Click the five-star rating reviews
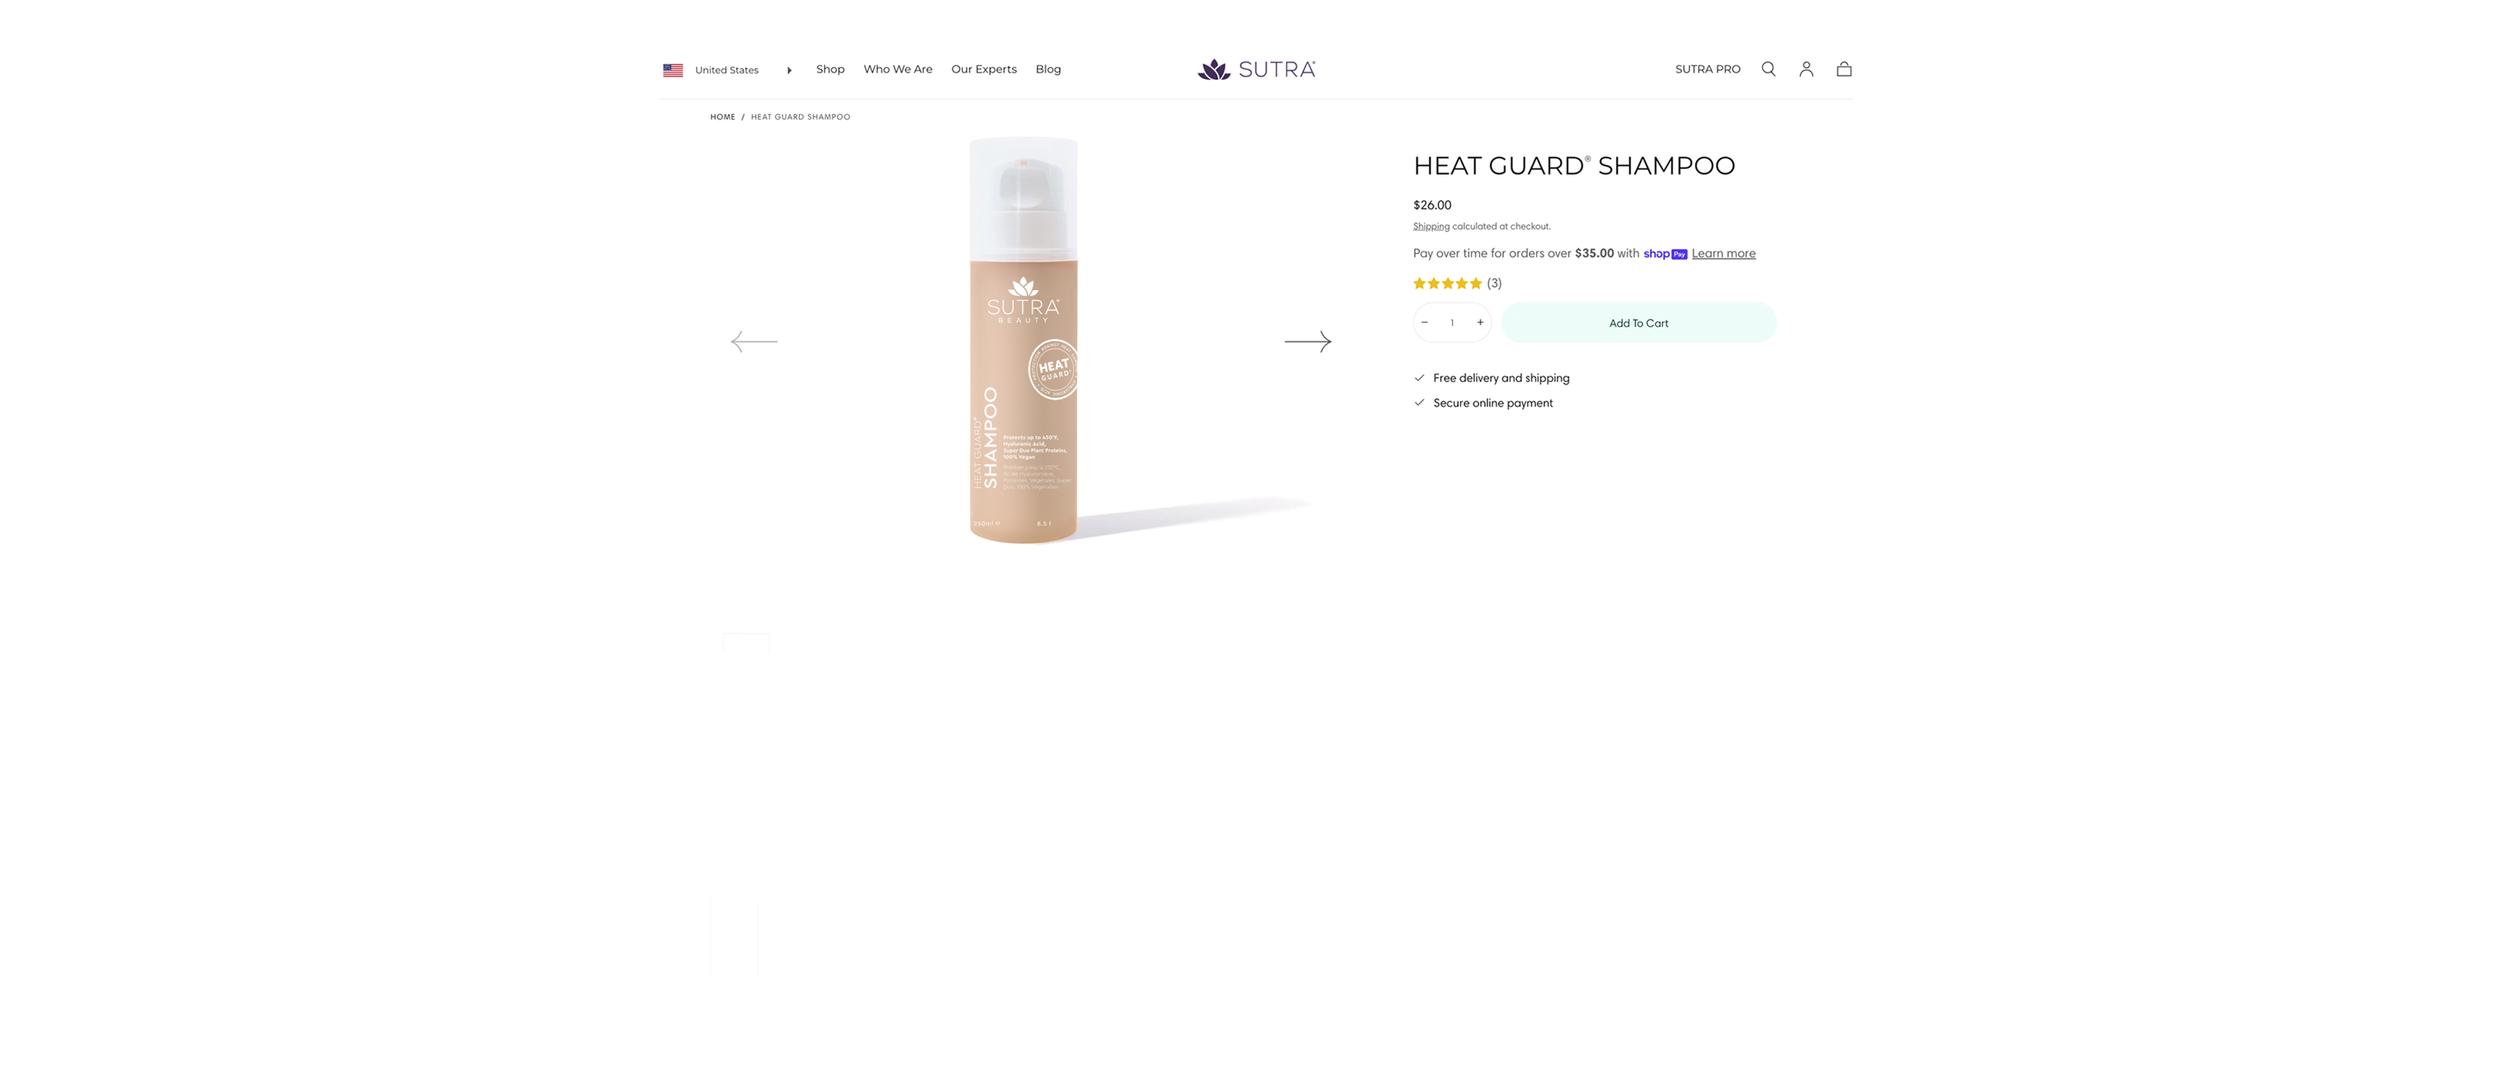This screenshot has width=2500, height=1073. point(1457,283)
